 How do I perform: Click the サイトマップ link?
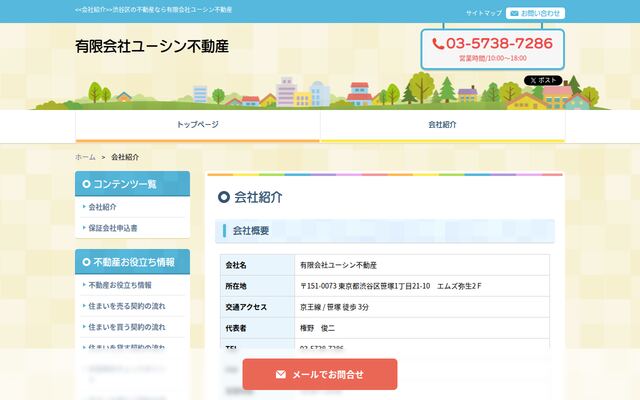484,13
